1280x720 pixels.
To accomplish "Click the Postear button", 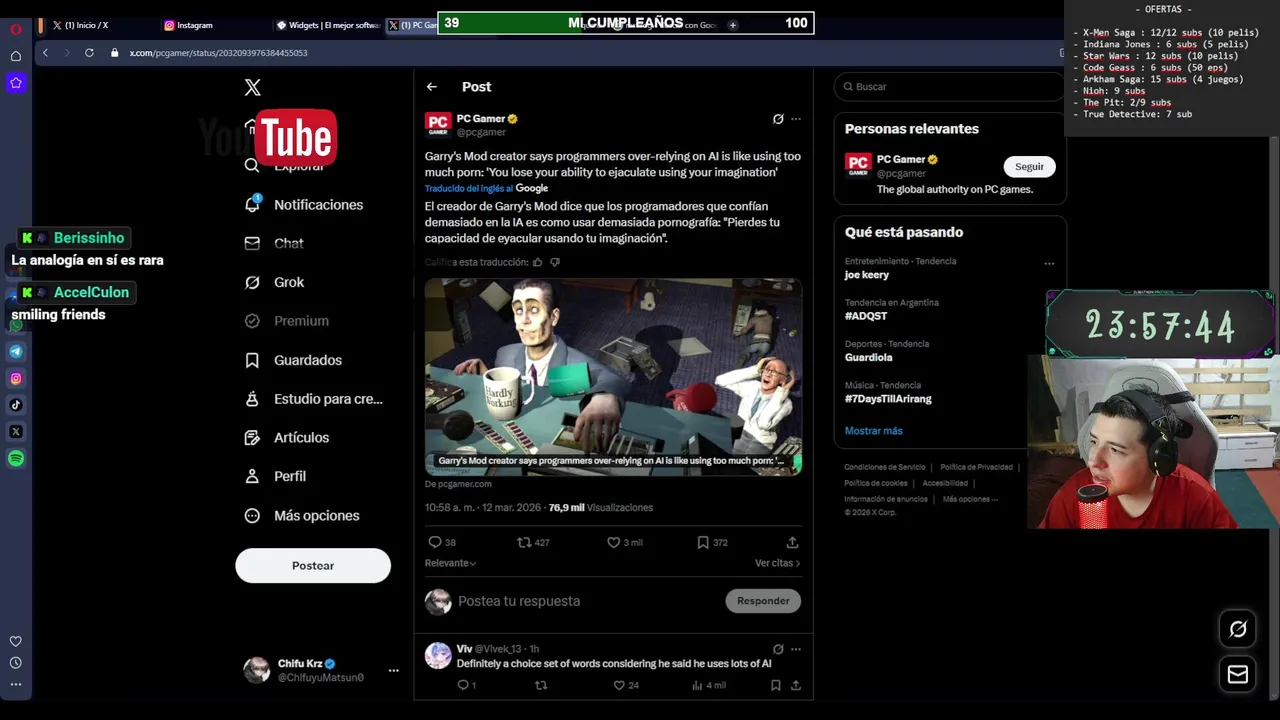I will (313, 566).
